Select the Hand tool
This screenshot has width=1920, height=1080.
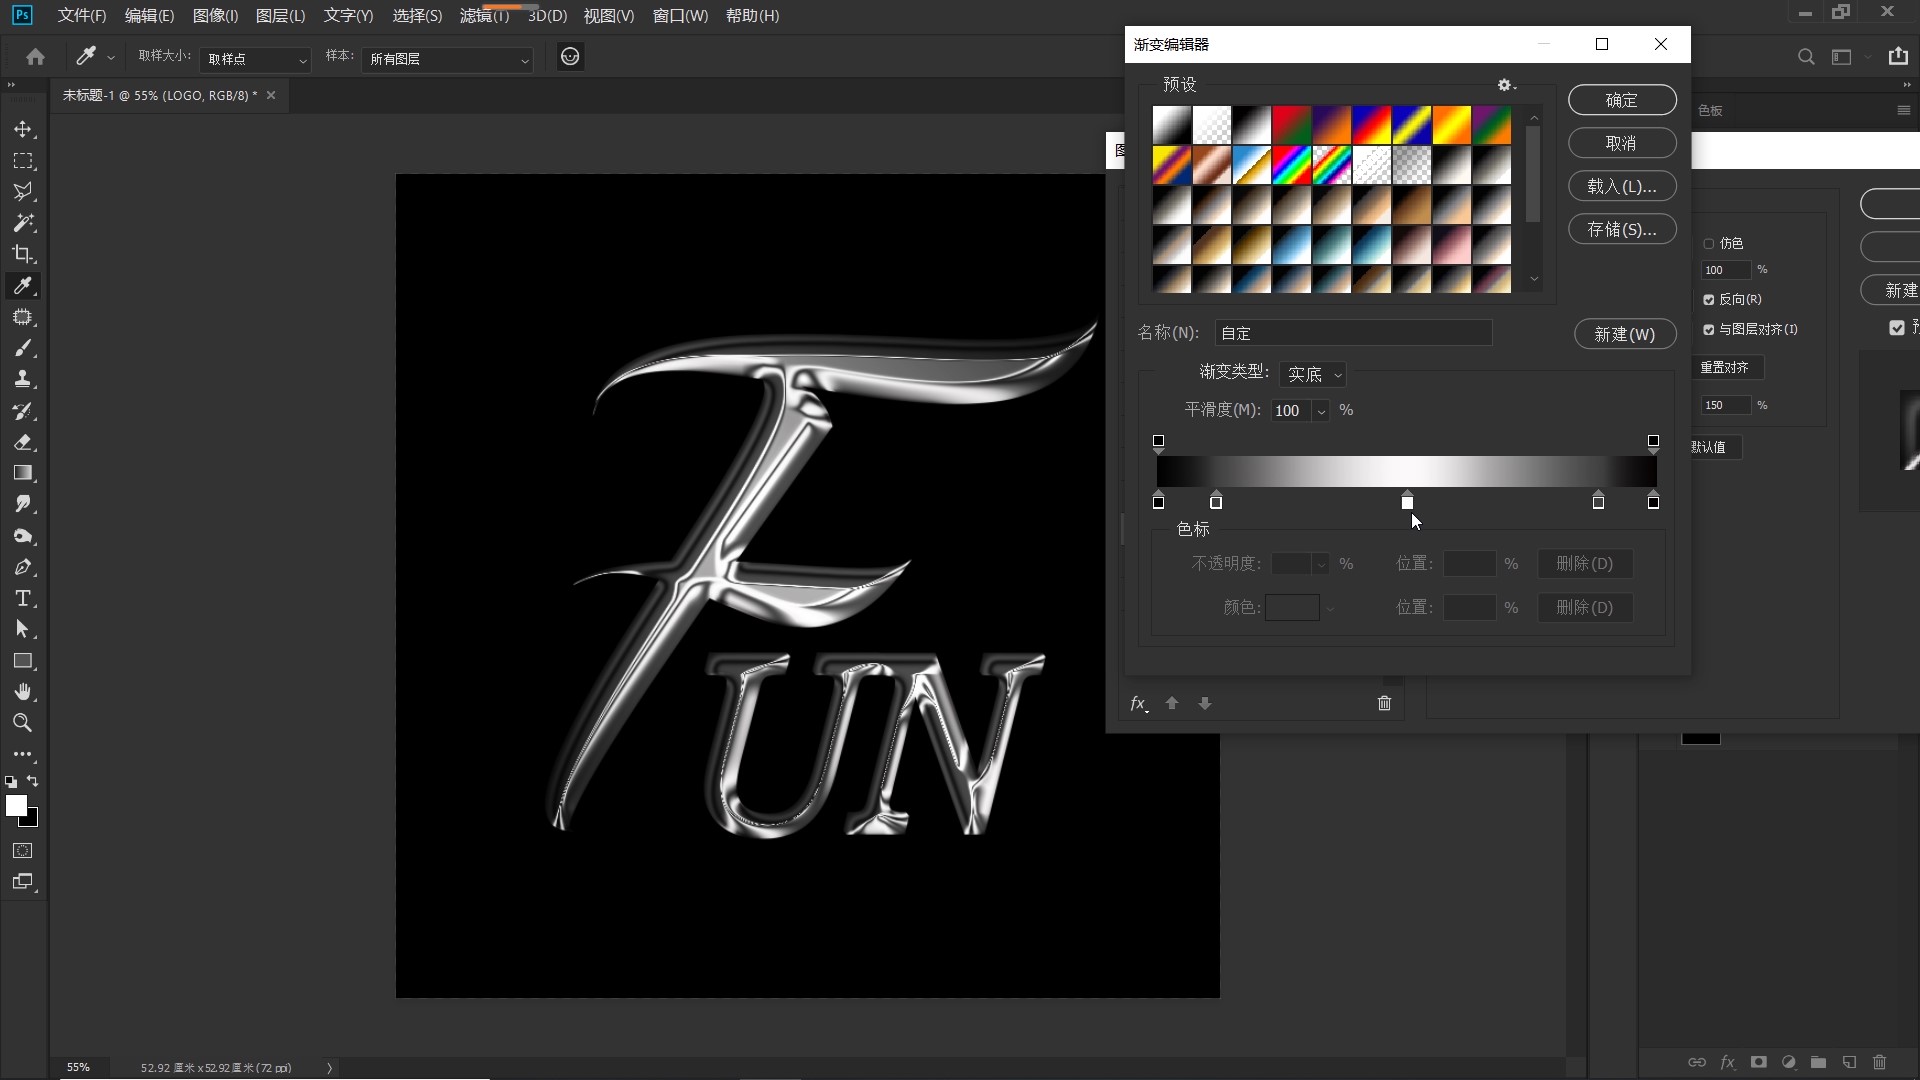pyautogui.click(x=23, y=692)
